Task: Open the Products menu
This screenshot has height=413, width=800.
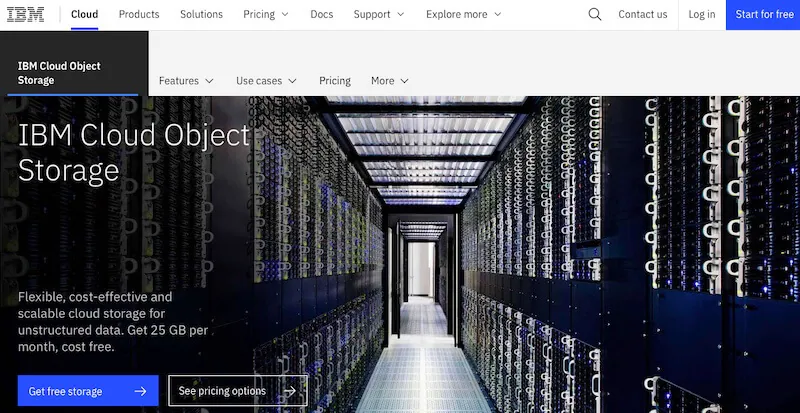Action: 139,14
